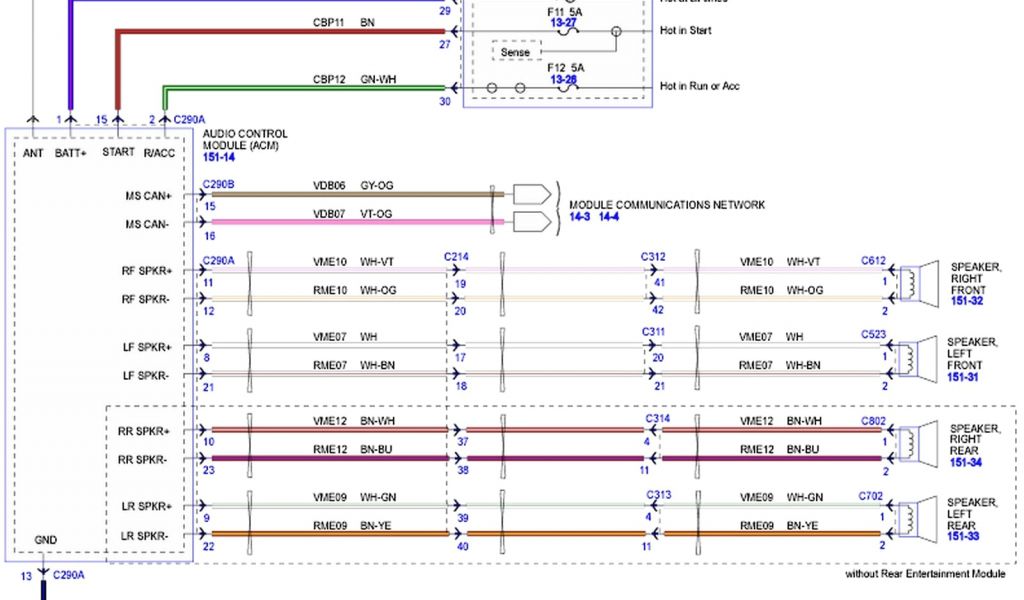Click the C290B connector label
This screenshot has height=600, width=1024.
pyautogui.click(x=218, y=184)
